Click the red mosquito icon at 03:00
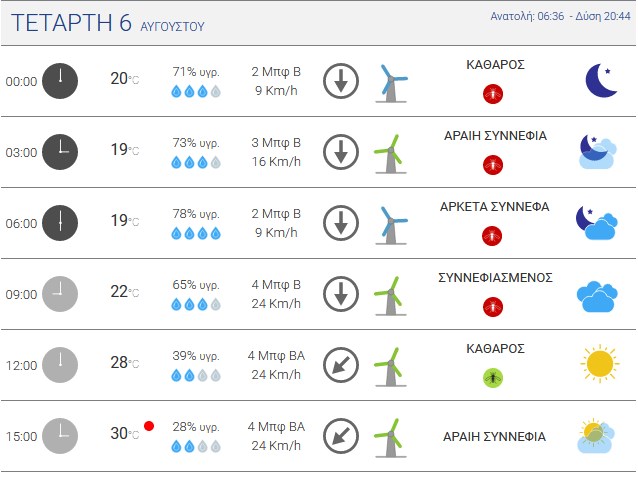The image size is (638, 482). [x=493, y=165]
